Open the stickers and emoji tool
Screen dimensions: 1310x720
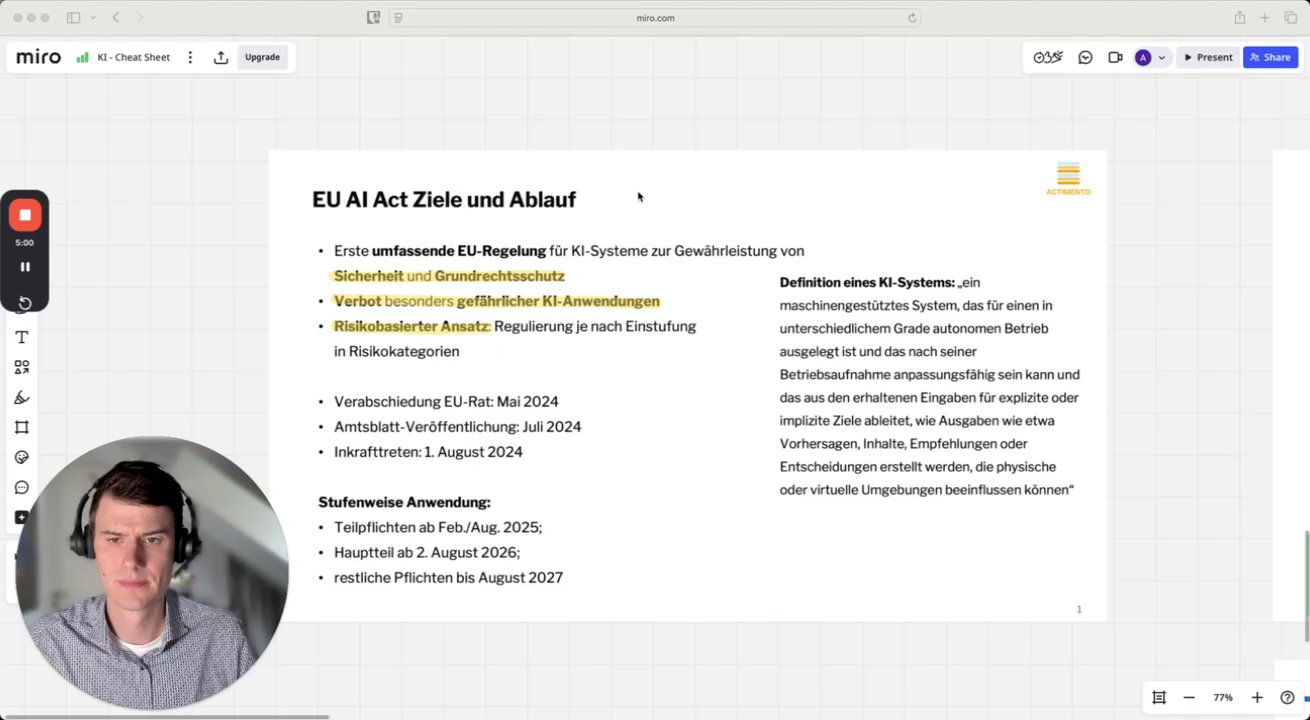[x=22, y=457]
